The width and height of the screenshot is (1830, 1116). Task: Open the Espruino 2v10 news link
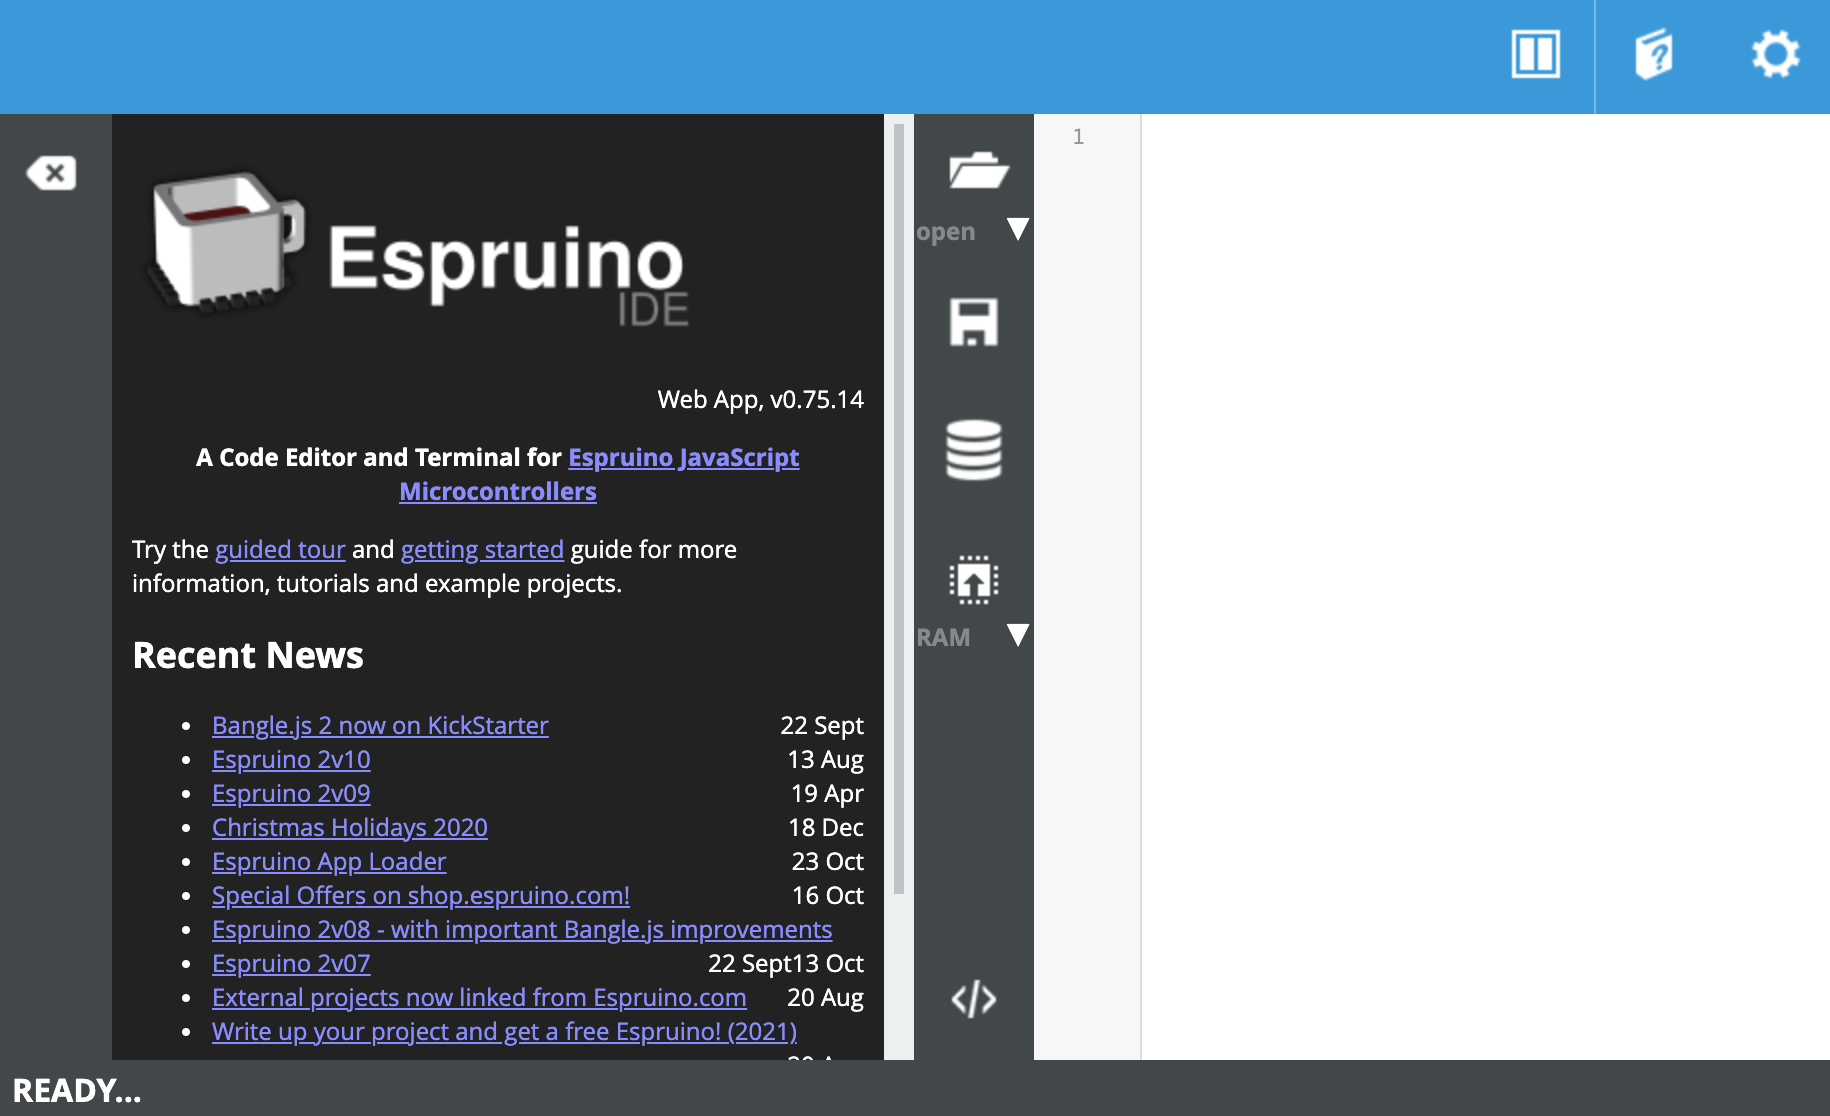click(x=291, y=760)
